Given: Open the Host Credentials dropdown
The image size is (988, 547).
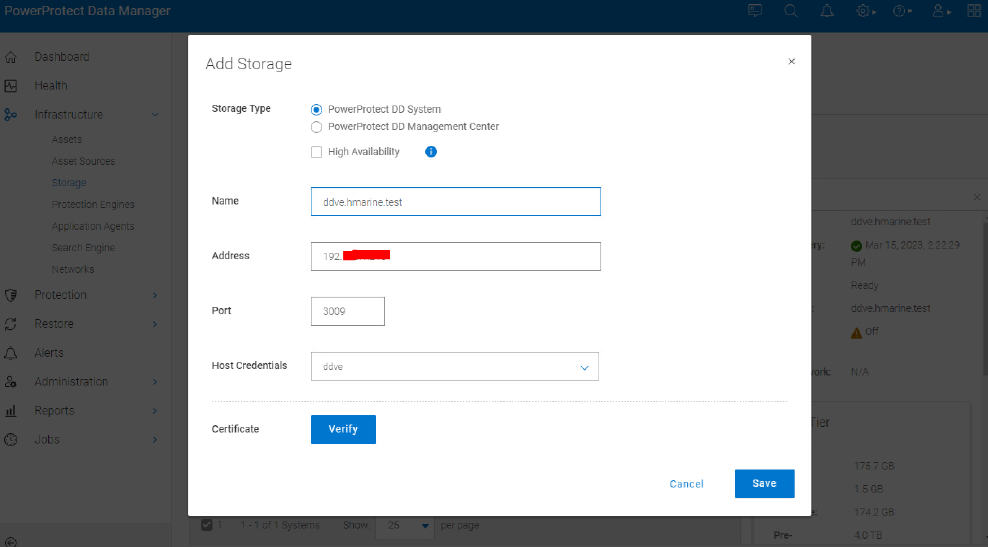Looking at the screenshot, I should (x=455, y=367).
